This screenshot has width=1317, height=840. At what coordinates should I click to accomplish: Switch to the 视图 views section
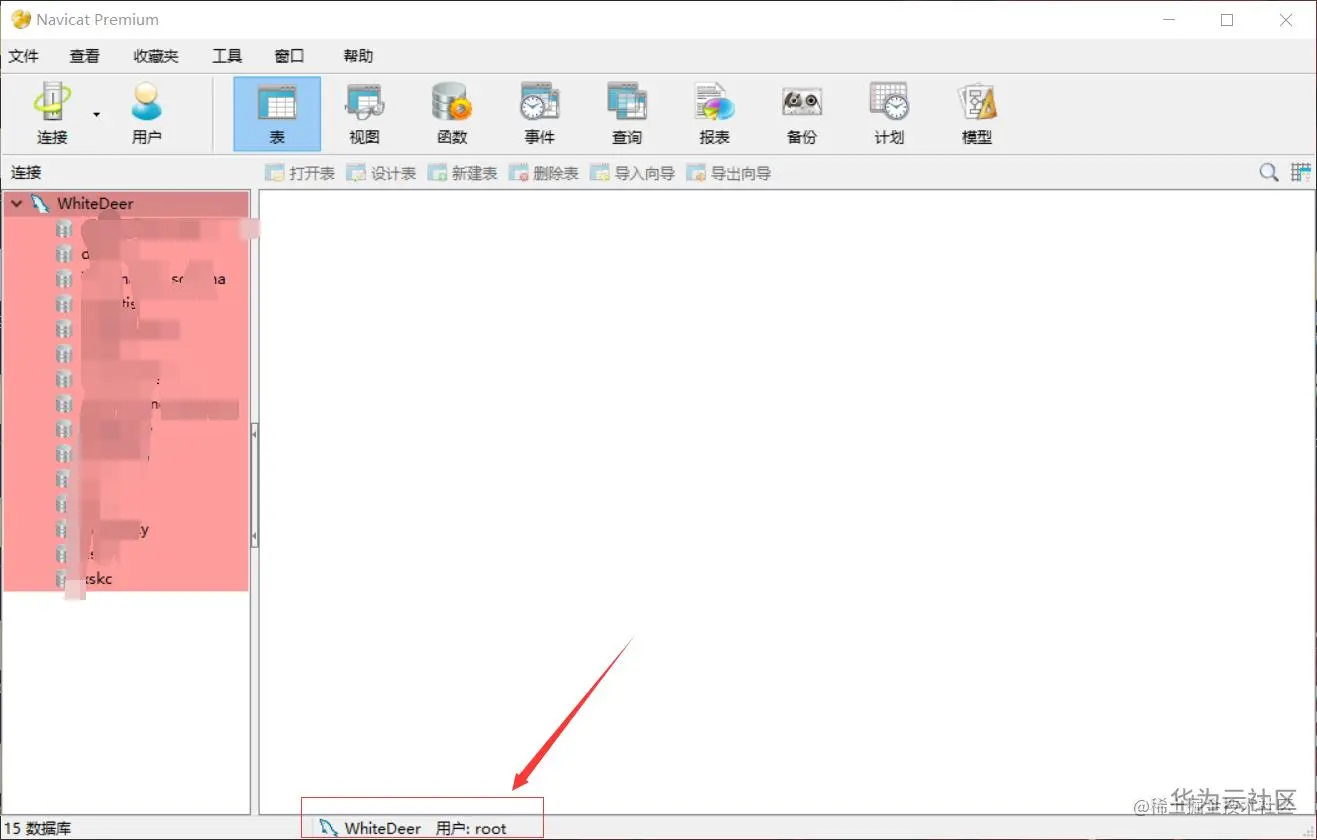(x=364, y=113)
